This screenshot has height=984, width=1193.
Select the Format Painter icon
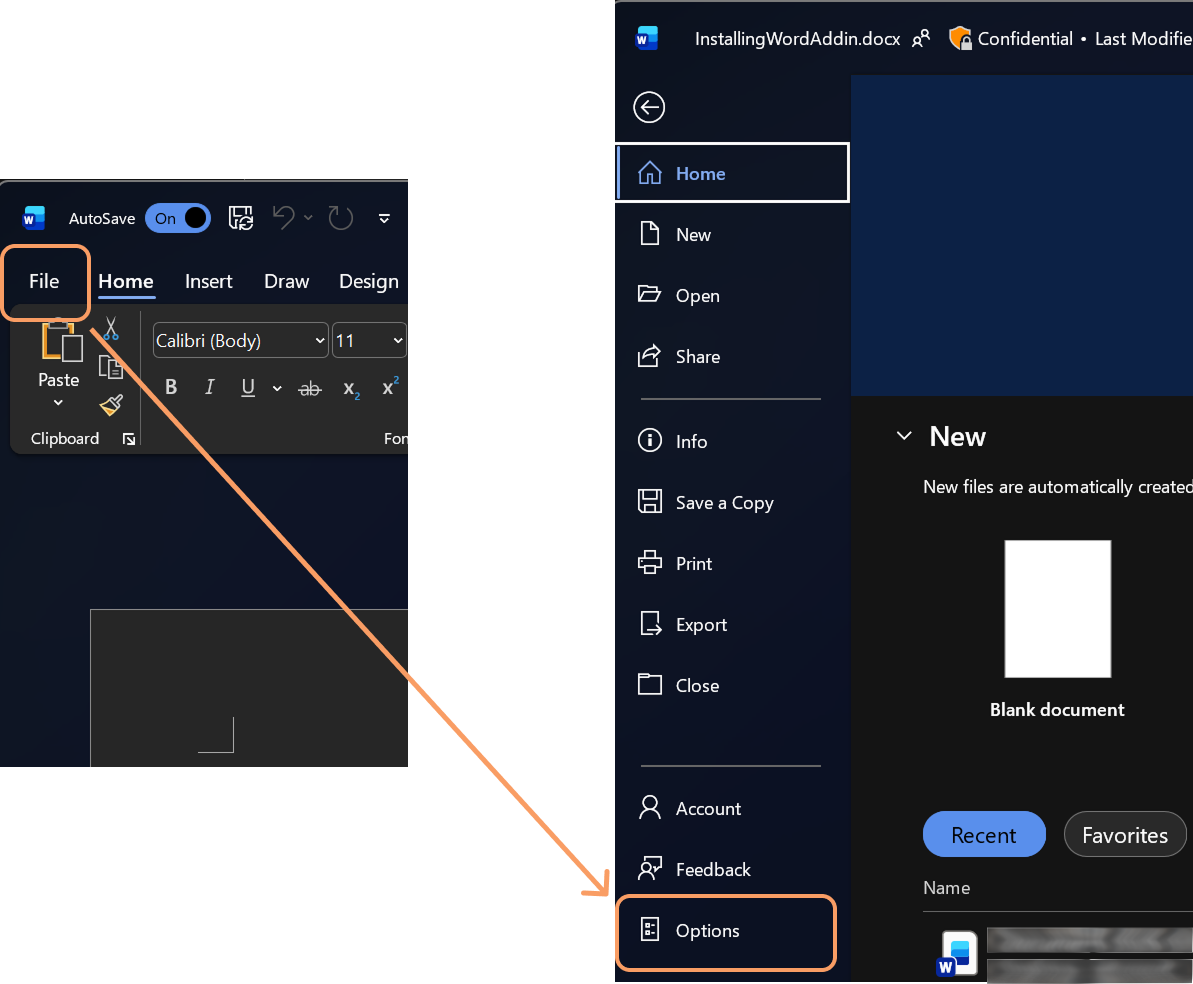point(111,404)
